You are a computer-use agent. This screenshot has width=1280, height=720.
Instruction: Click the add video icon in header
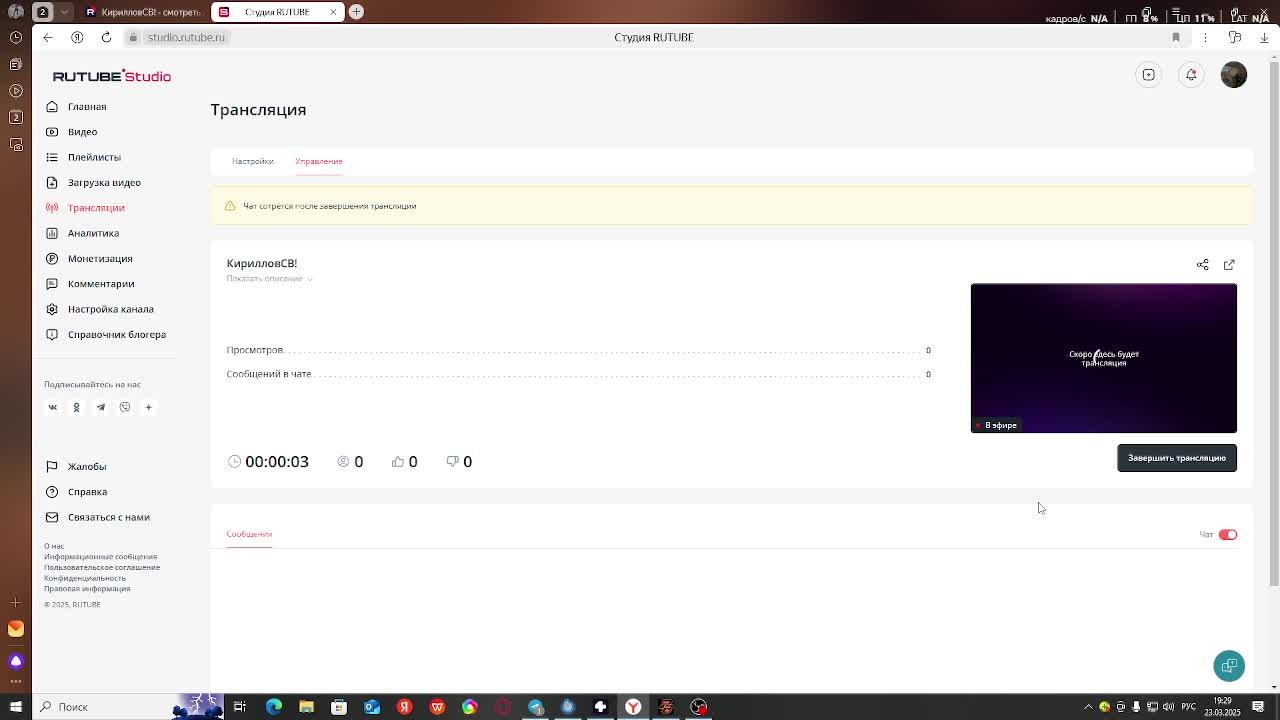1149,75
